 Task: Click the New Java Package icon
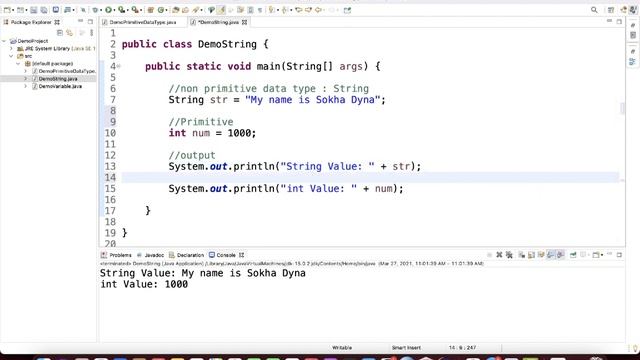tap(151, 10)
